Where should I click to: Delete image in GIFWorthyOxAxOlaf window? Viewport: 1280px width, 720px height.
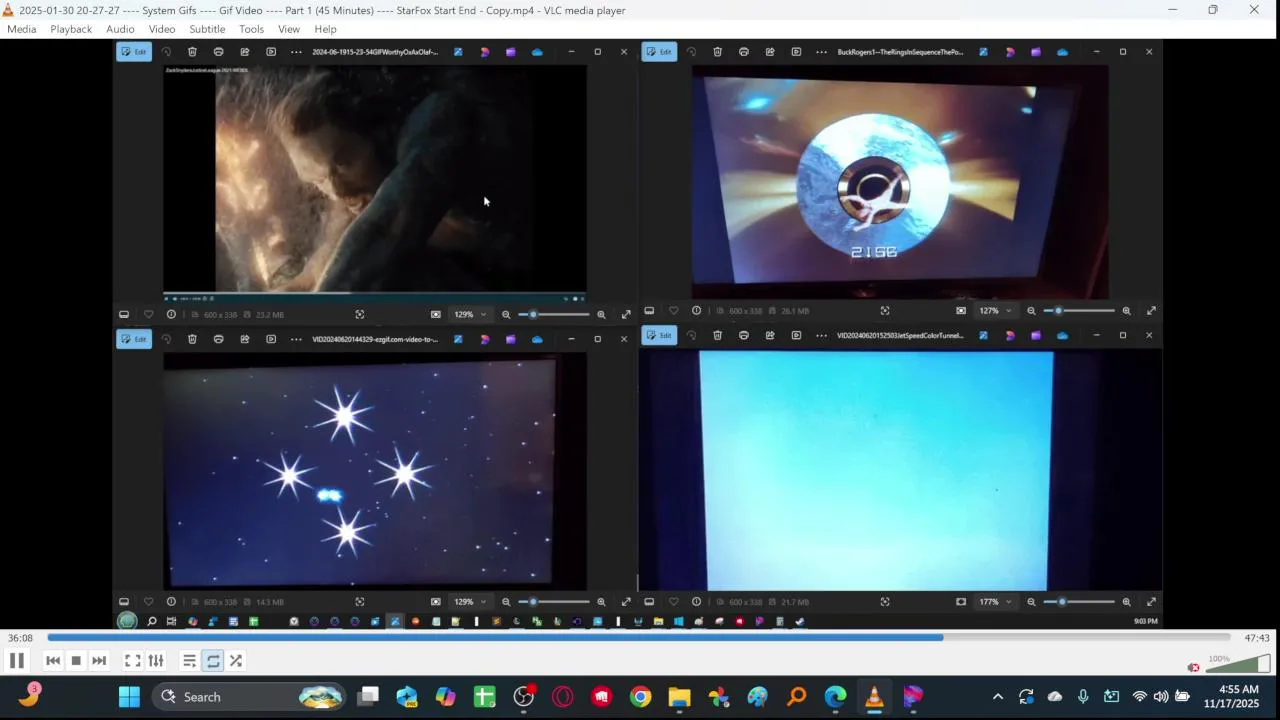[192, 52]
